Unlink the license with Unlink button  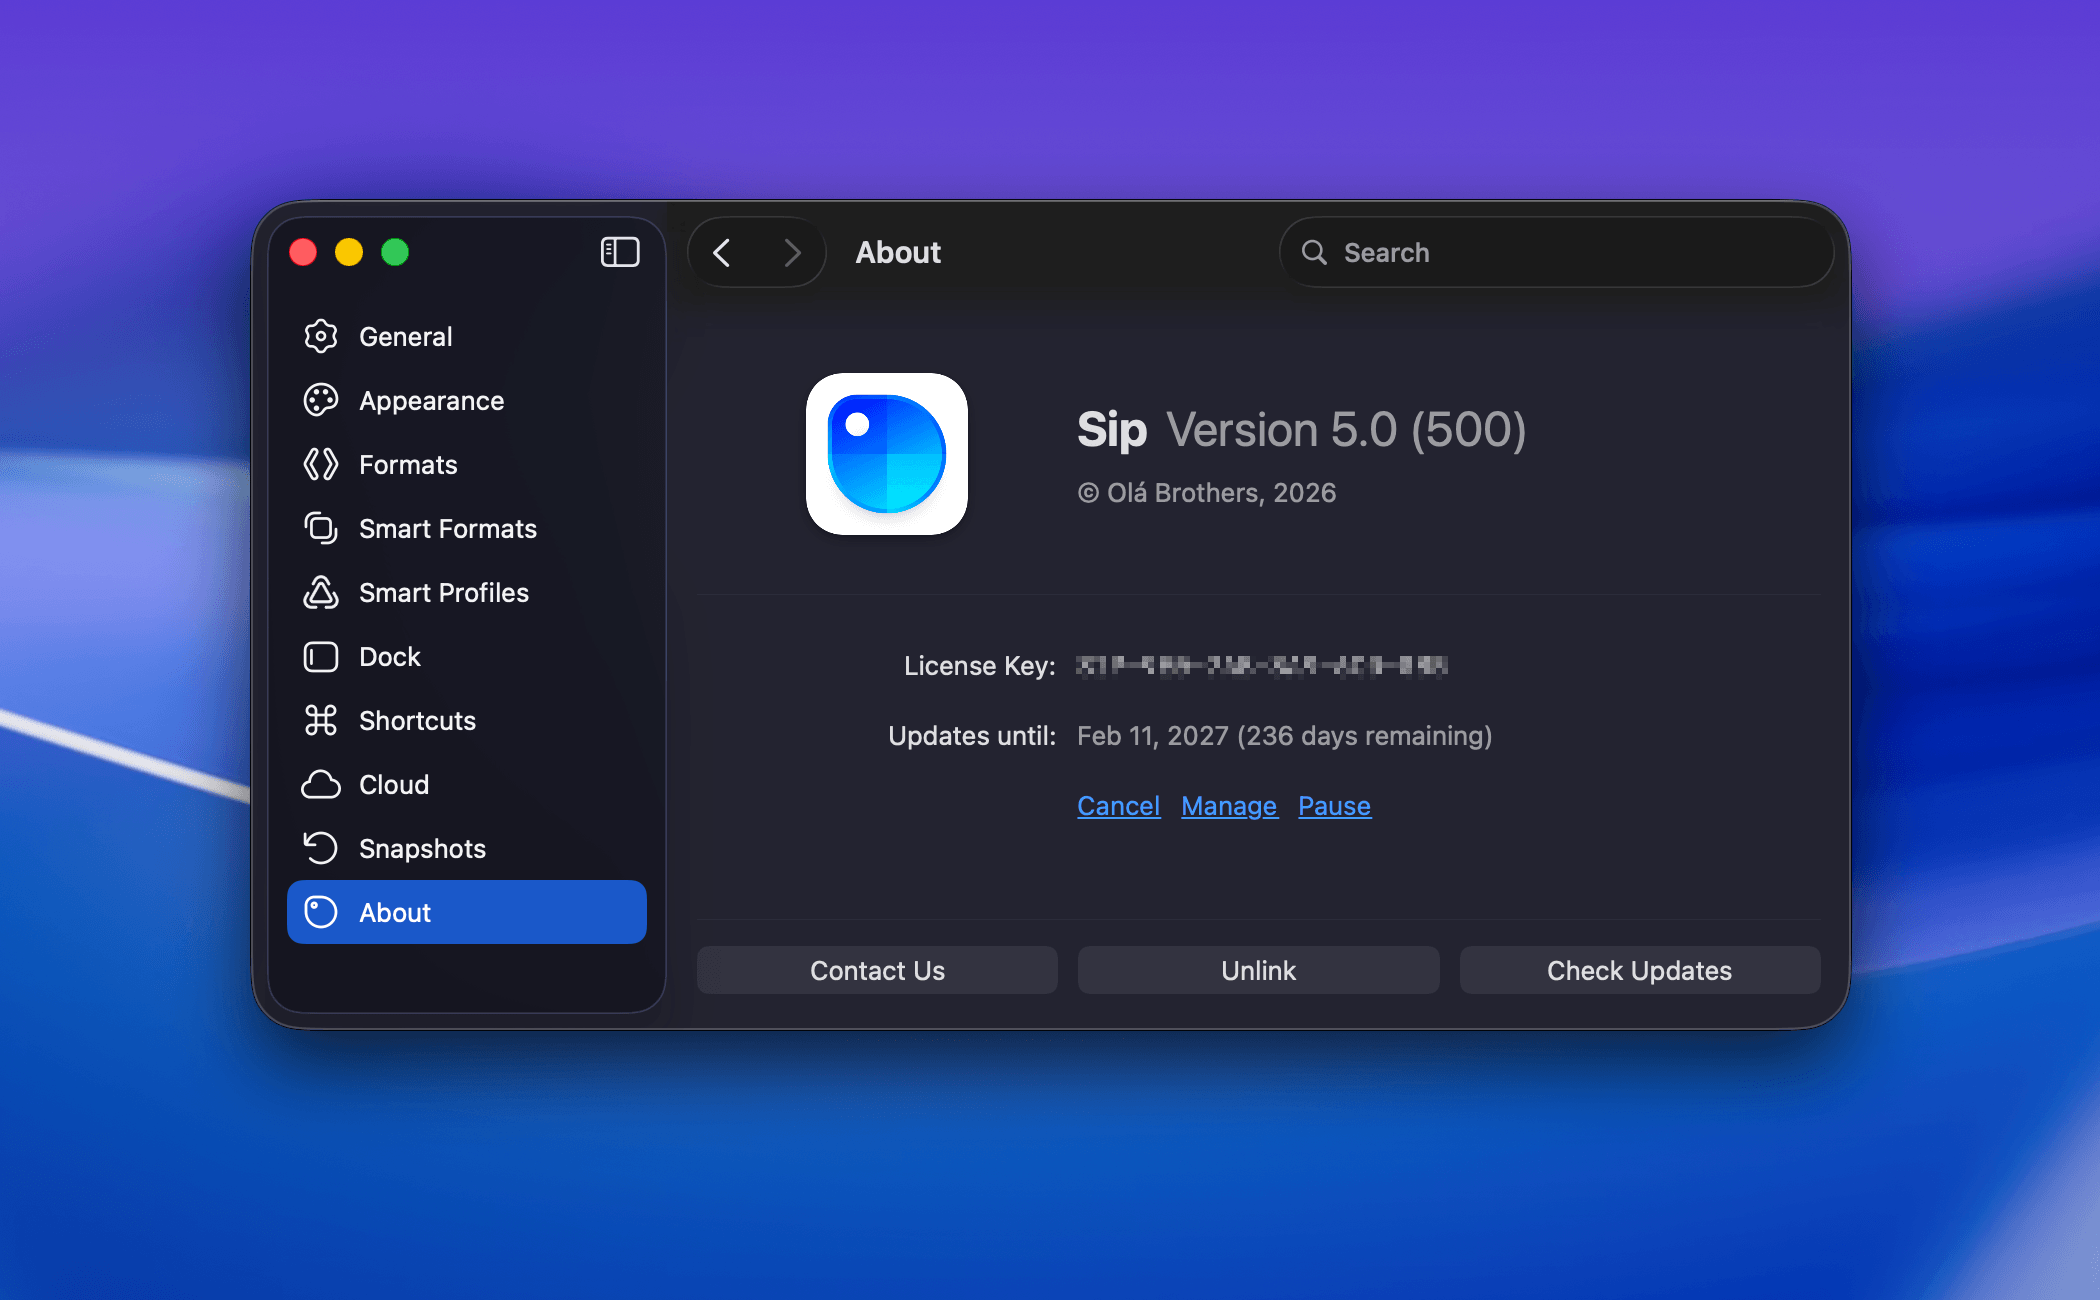point(1258,970)
